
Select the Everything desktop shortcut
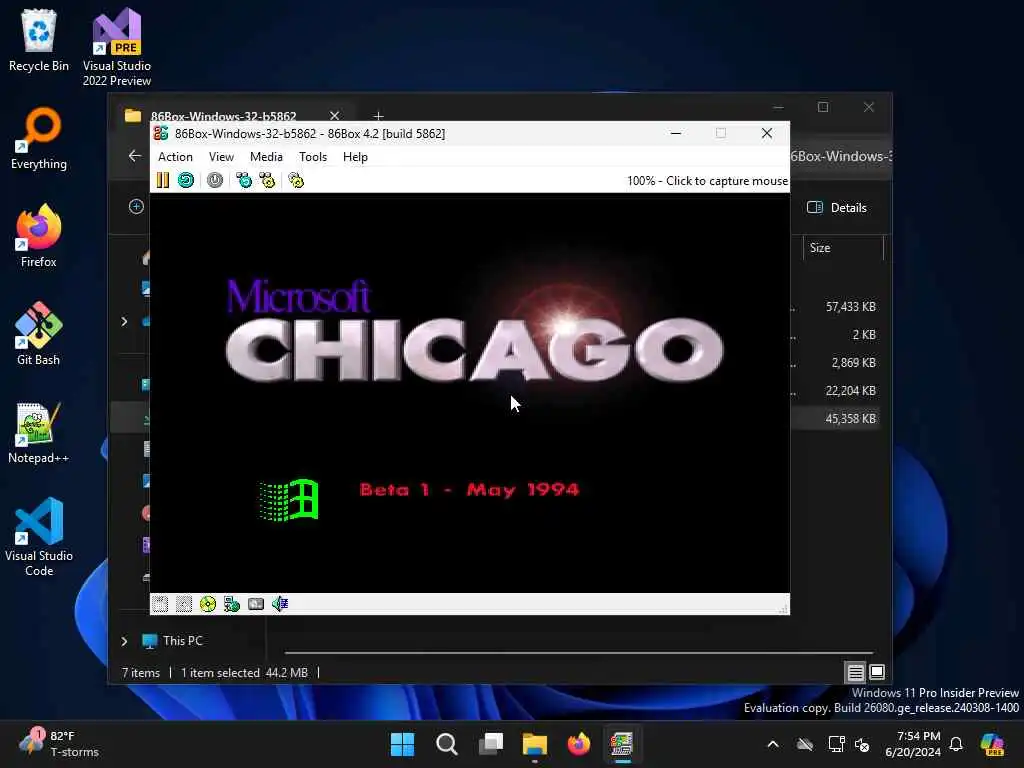click(39, 138)
